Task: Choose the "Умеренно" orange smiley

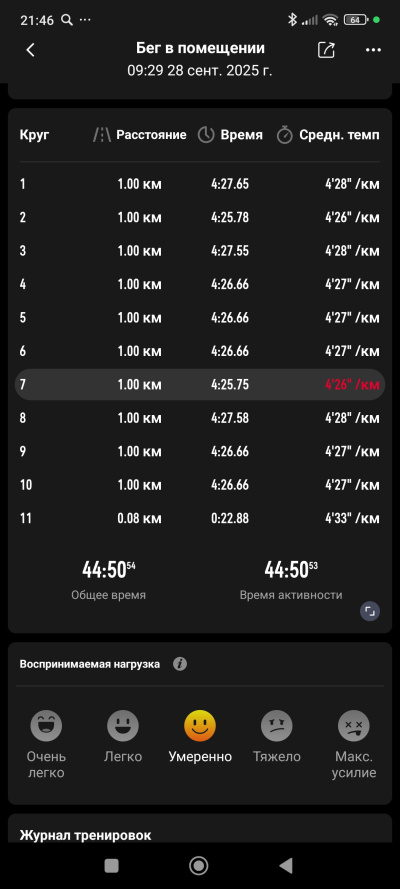Action: pos(200,726)
